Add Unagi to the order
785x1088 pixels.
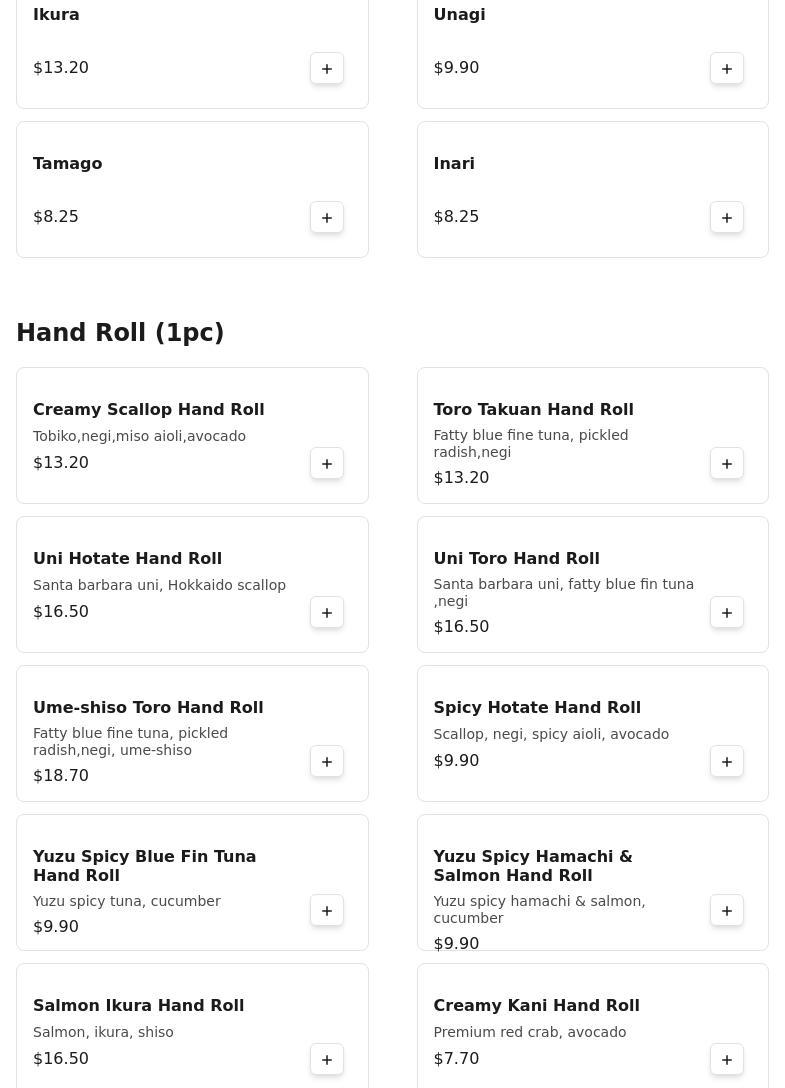pyautogui.click(x=727, y=68)
